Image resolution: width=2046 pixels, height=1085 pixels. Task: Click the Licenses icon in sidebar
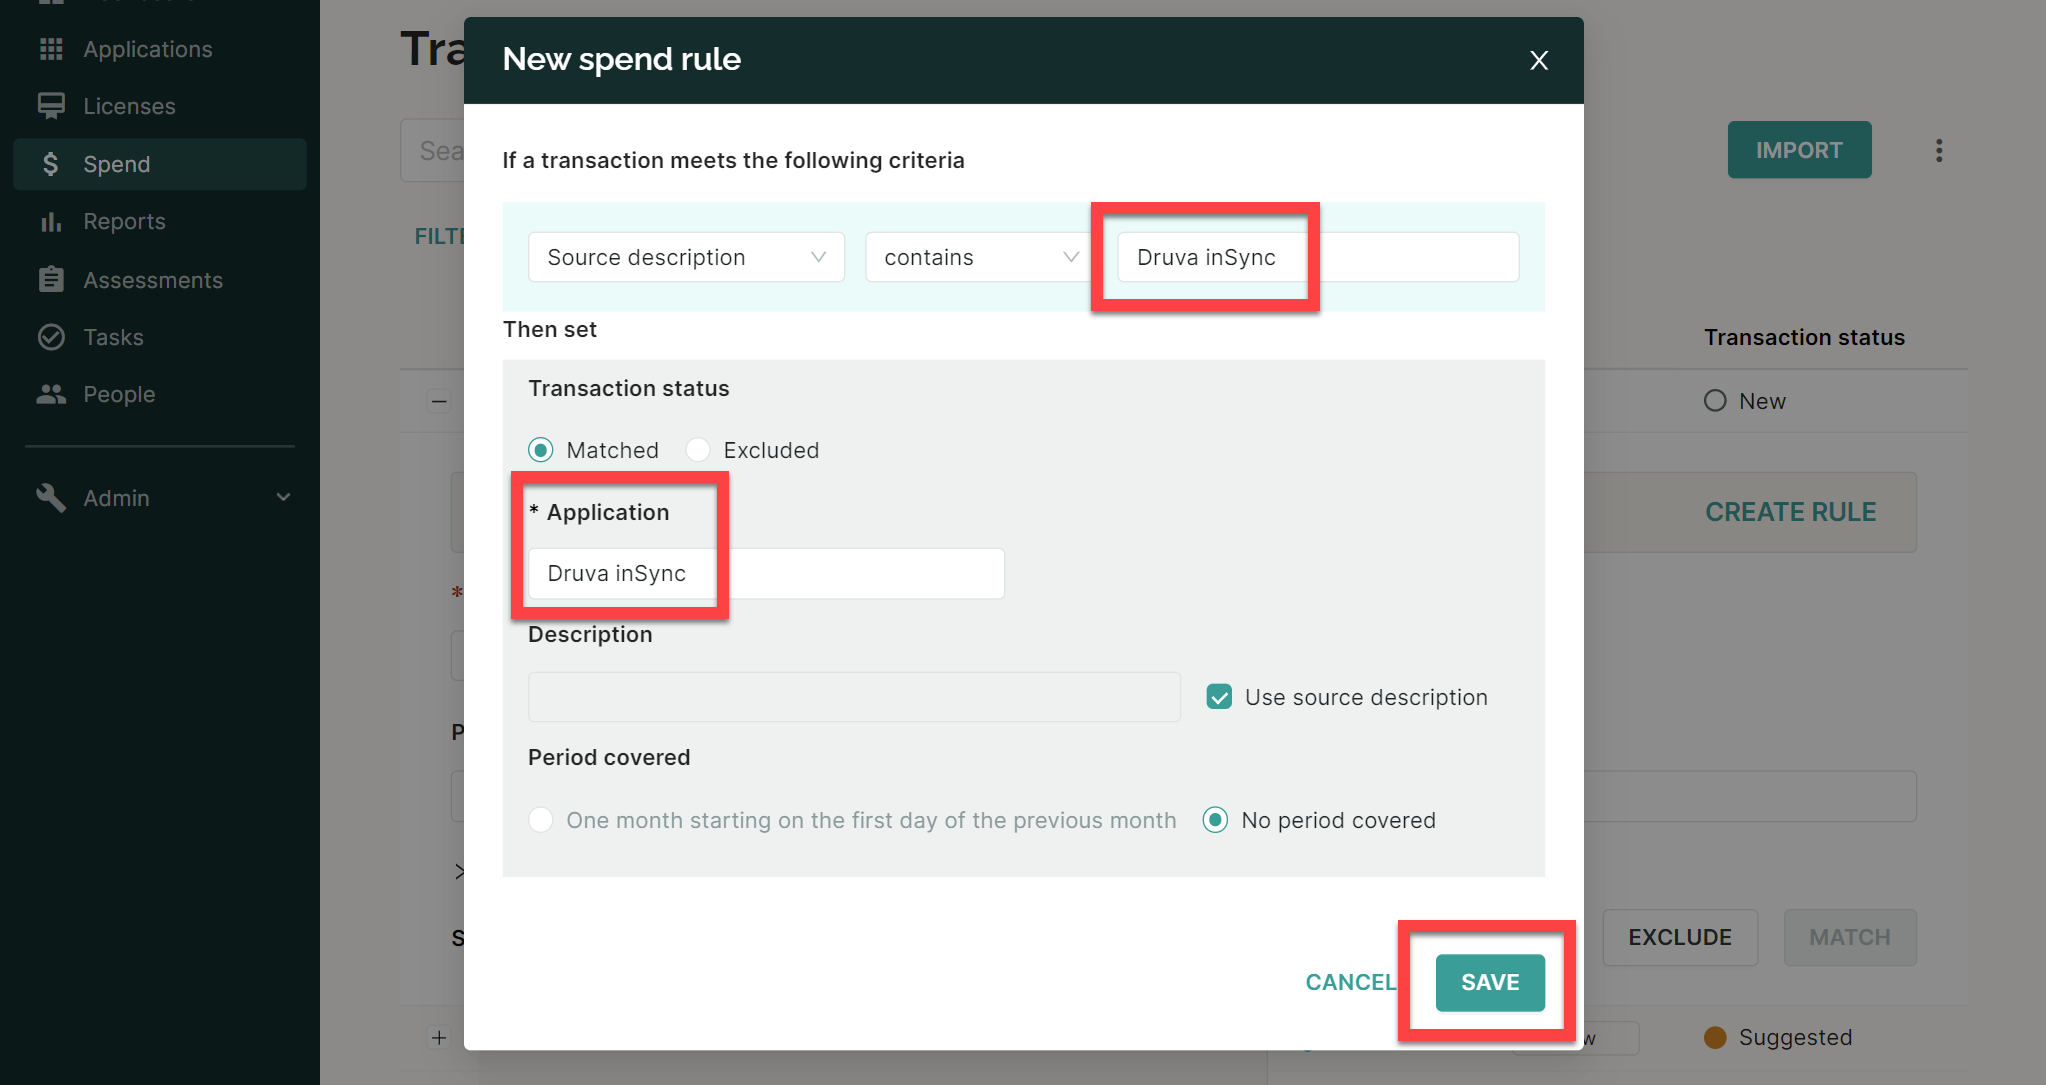coord(51,106)
